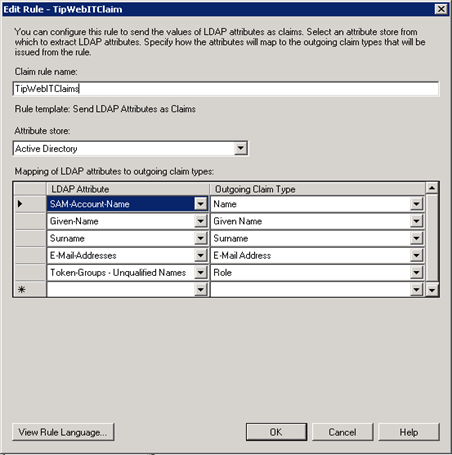Open the Name outgoing claim type dropdown
The height and width of the screenshot is (455, 452).
(416, 204)
